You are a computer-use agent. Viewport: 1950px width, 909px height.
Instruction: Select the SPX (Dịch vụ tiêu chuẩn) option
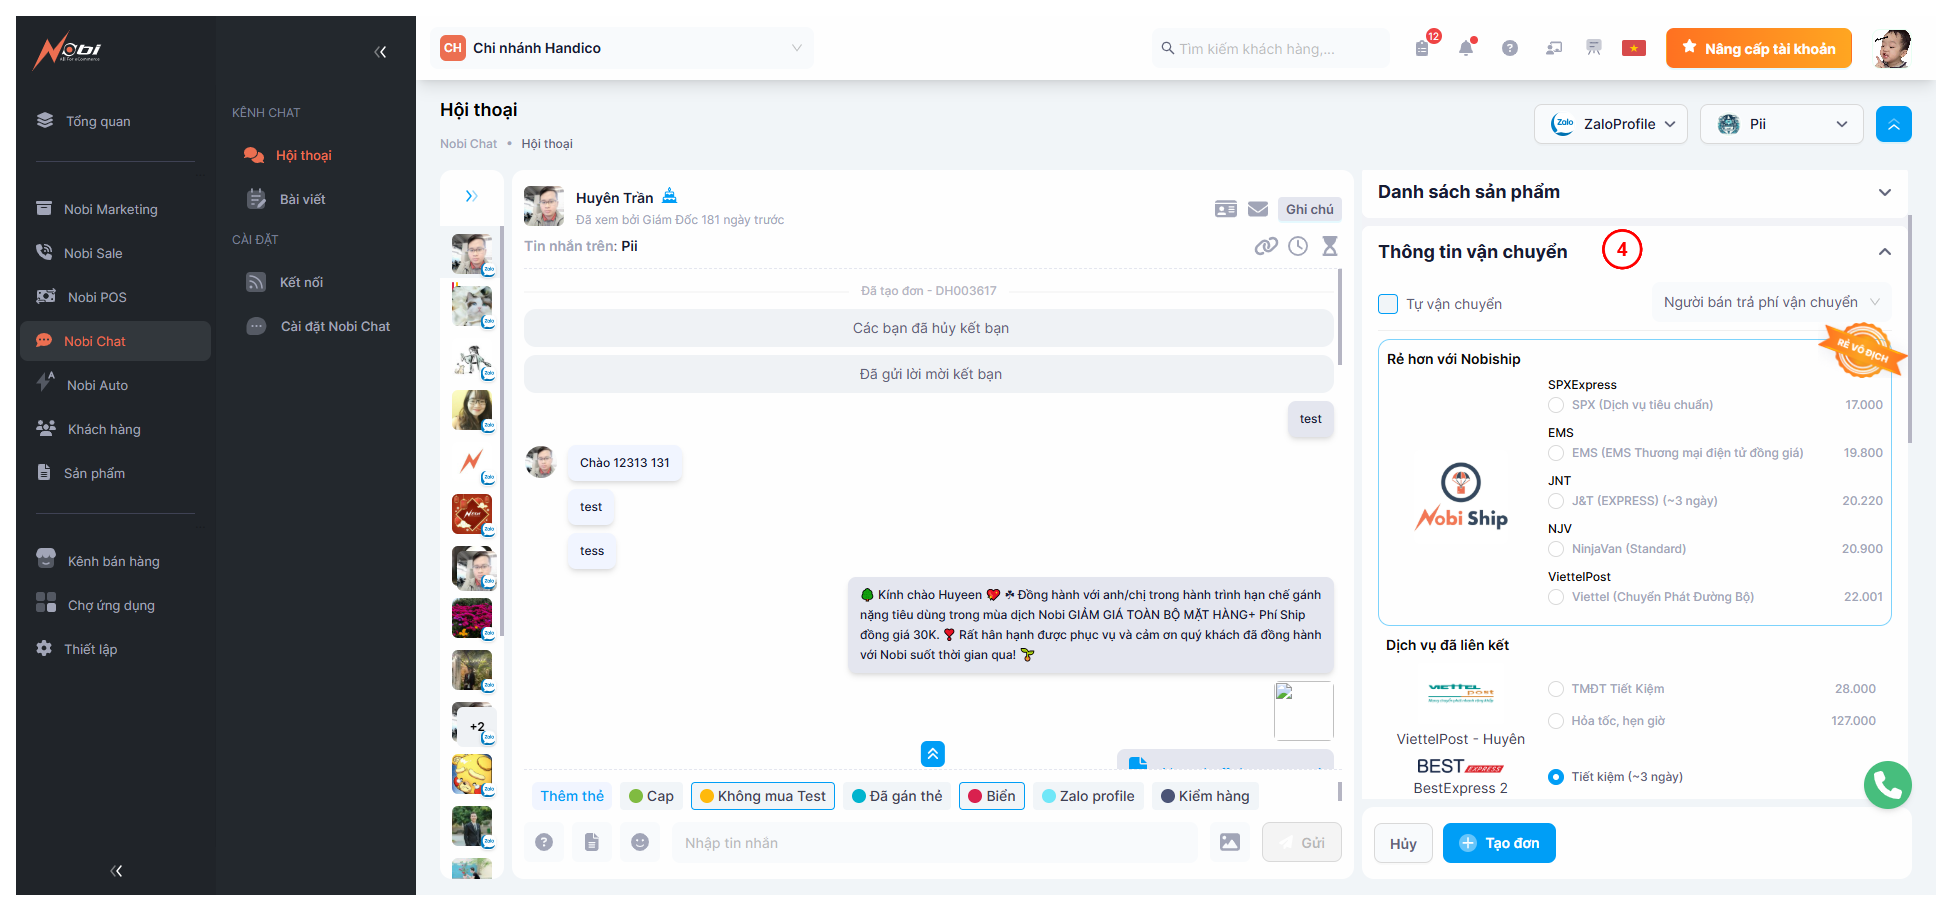point(1556,405)
